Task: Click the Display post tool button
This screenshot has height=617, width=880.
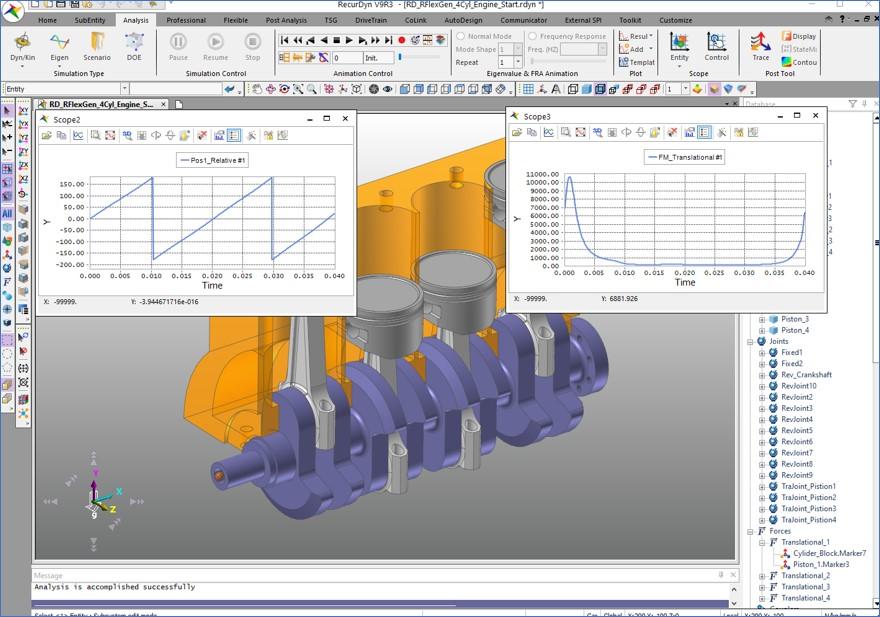Action: click(798, 36)
